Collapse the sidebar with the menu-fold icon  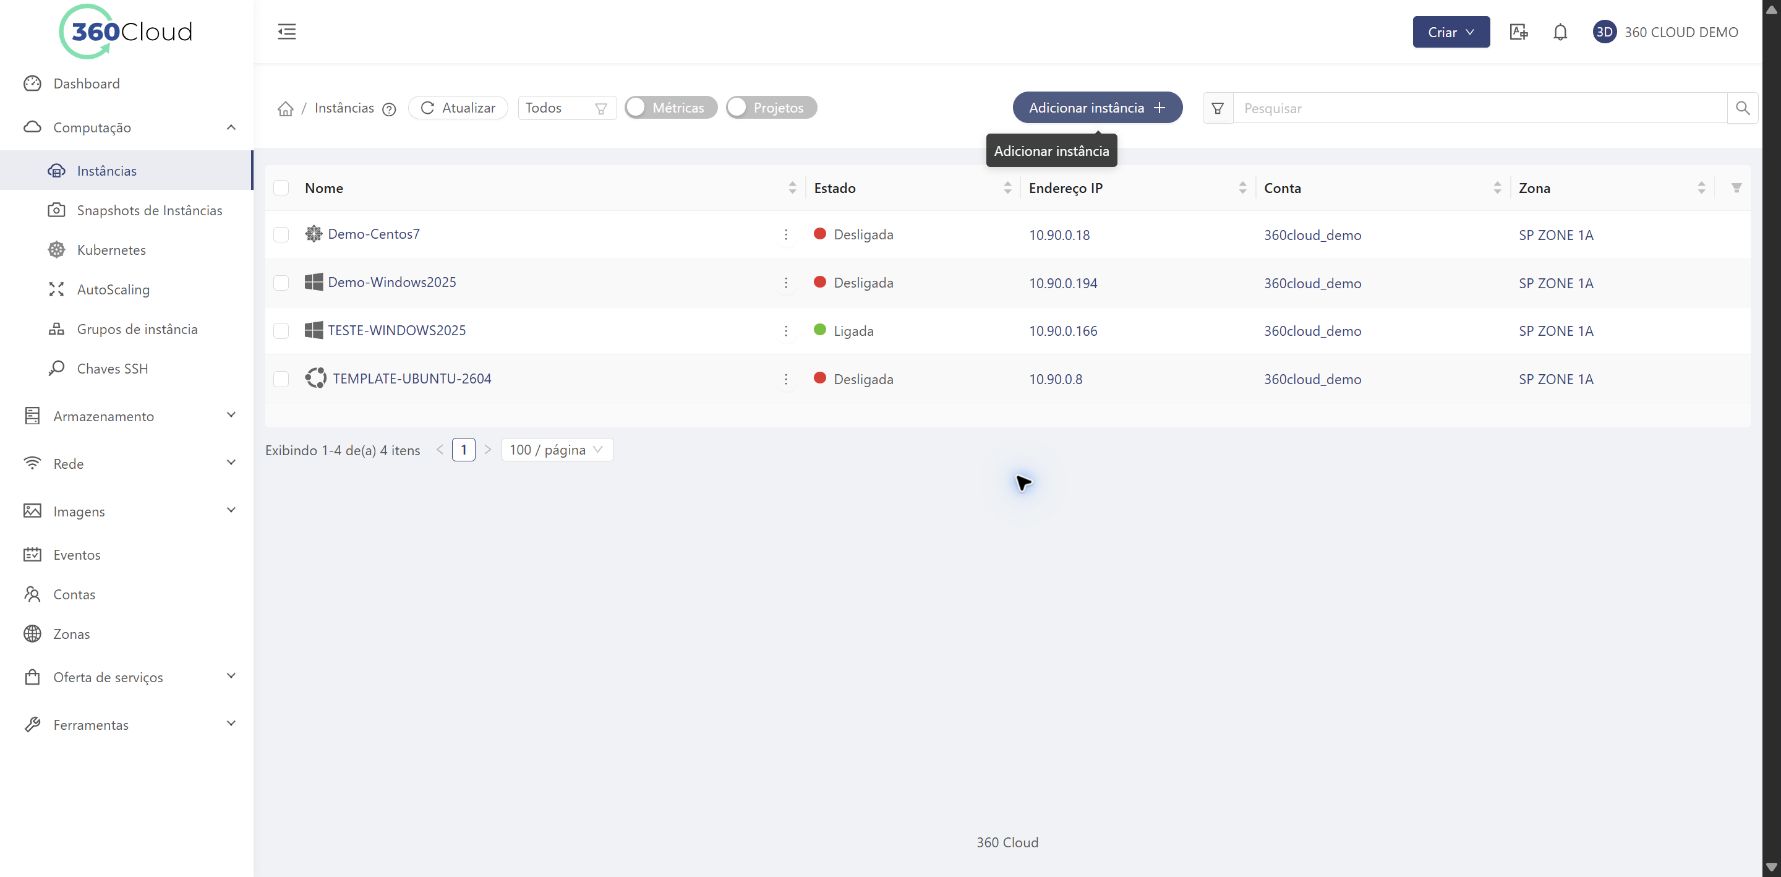click(287, 32)
